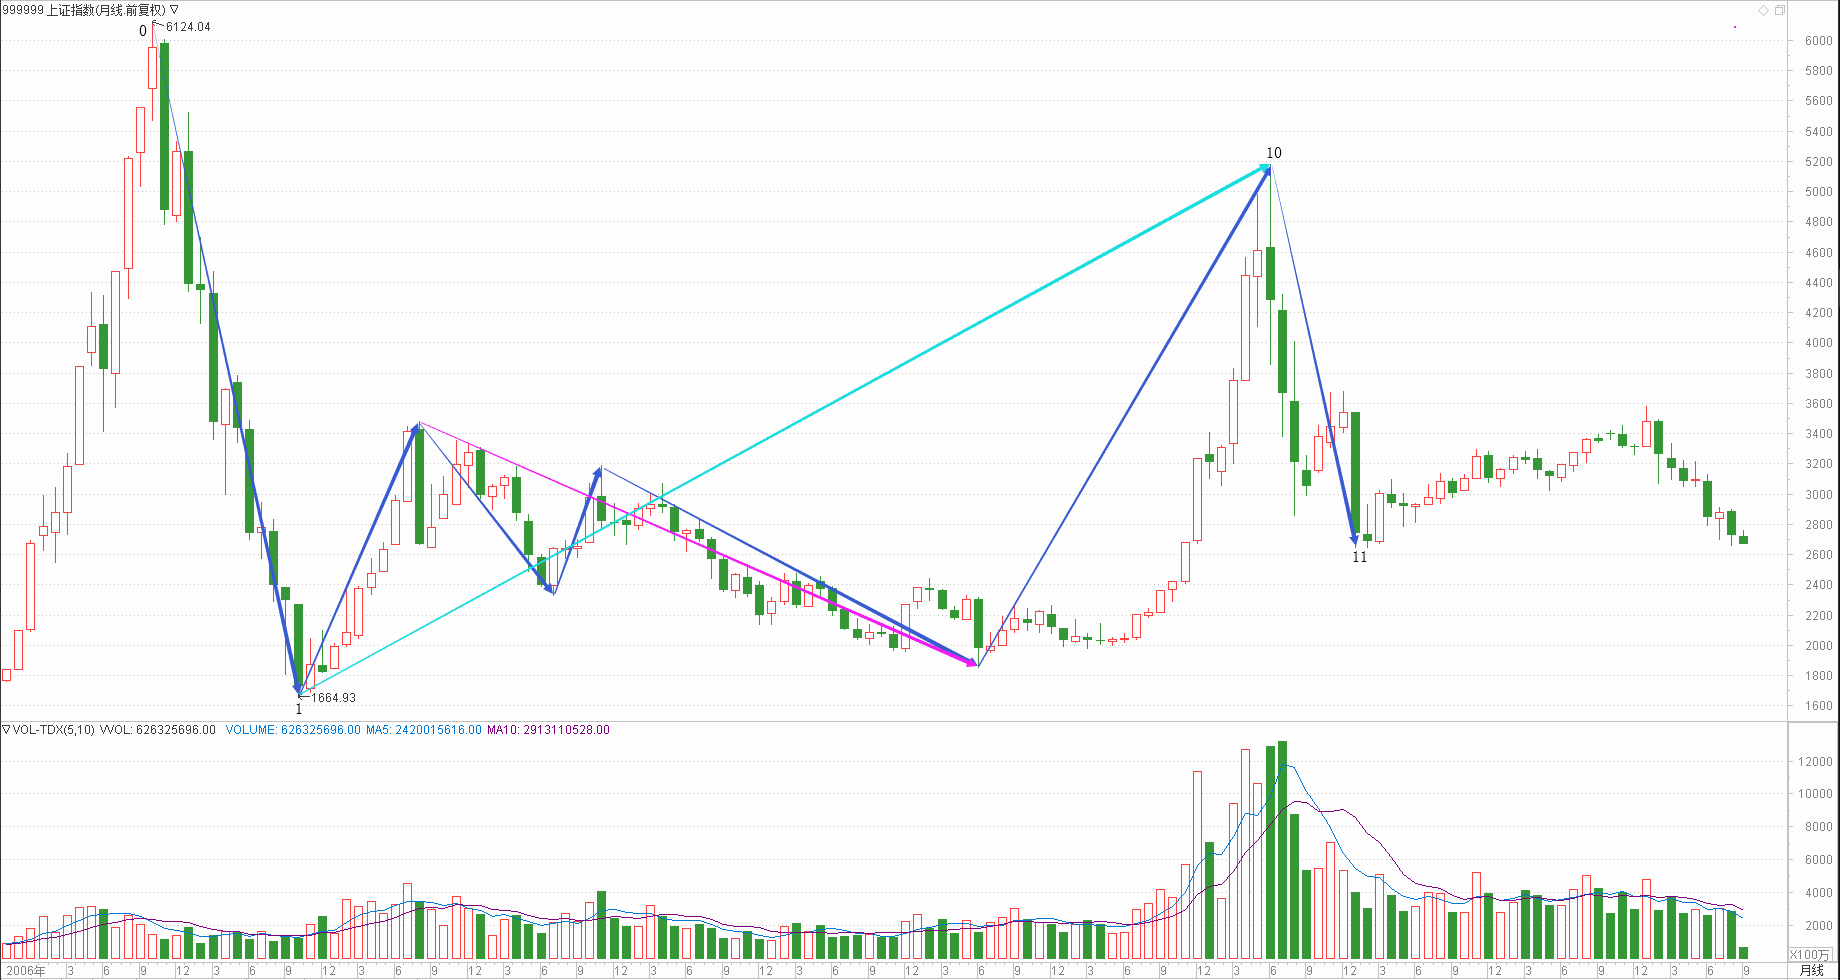Click the MA5 value label in volume panel
The image size is (1840, 980).
pos(423,730)
